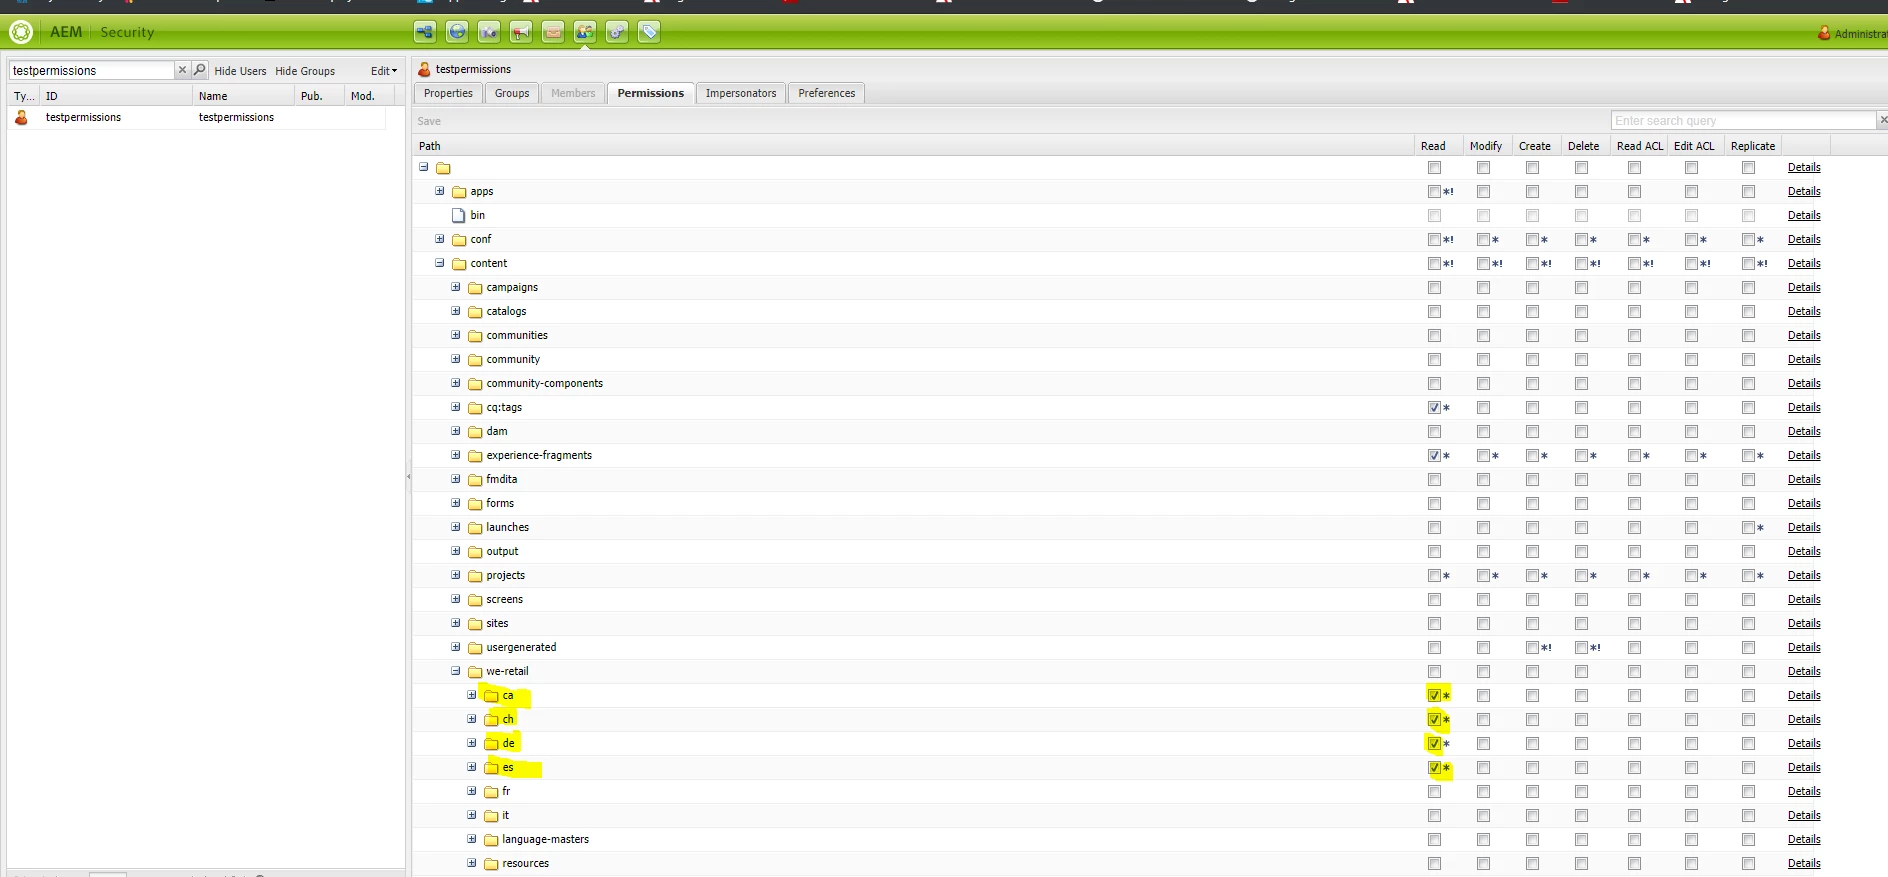Open the Impersonators tab
The width and height of the screenshot is (1888, 877).
741,93
